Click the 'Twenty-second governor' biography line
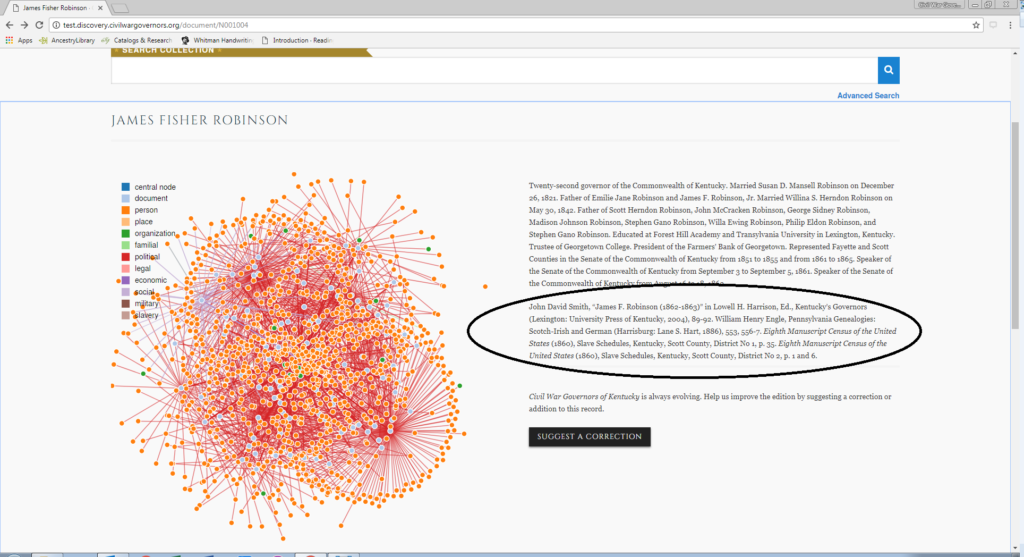 [x=711, y=185]
